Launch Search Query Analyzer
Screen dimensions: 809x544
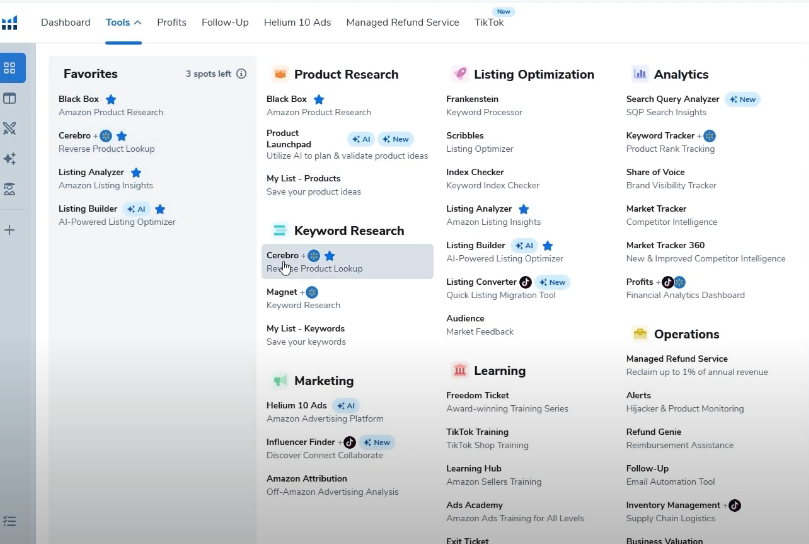(672, 99)
